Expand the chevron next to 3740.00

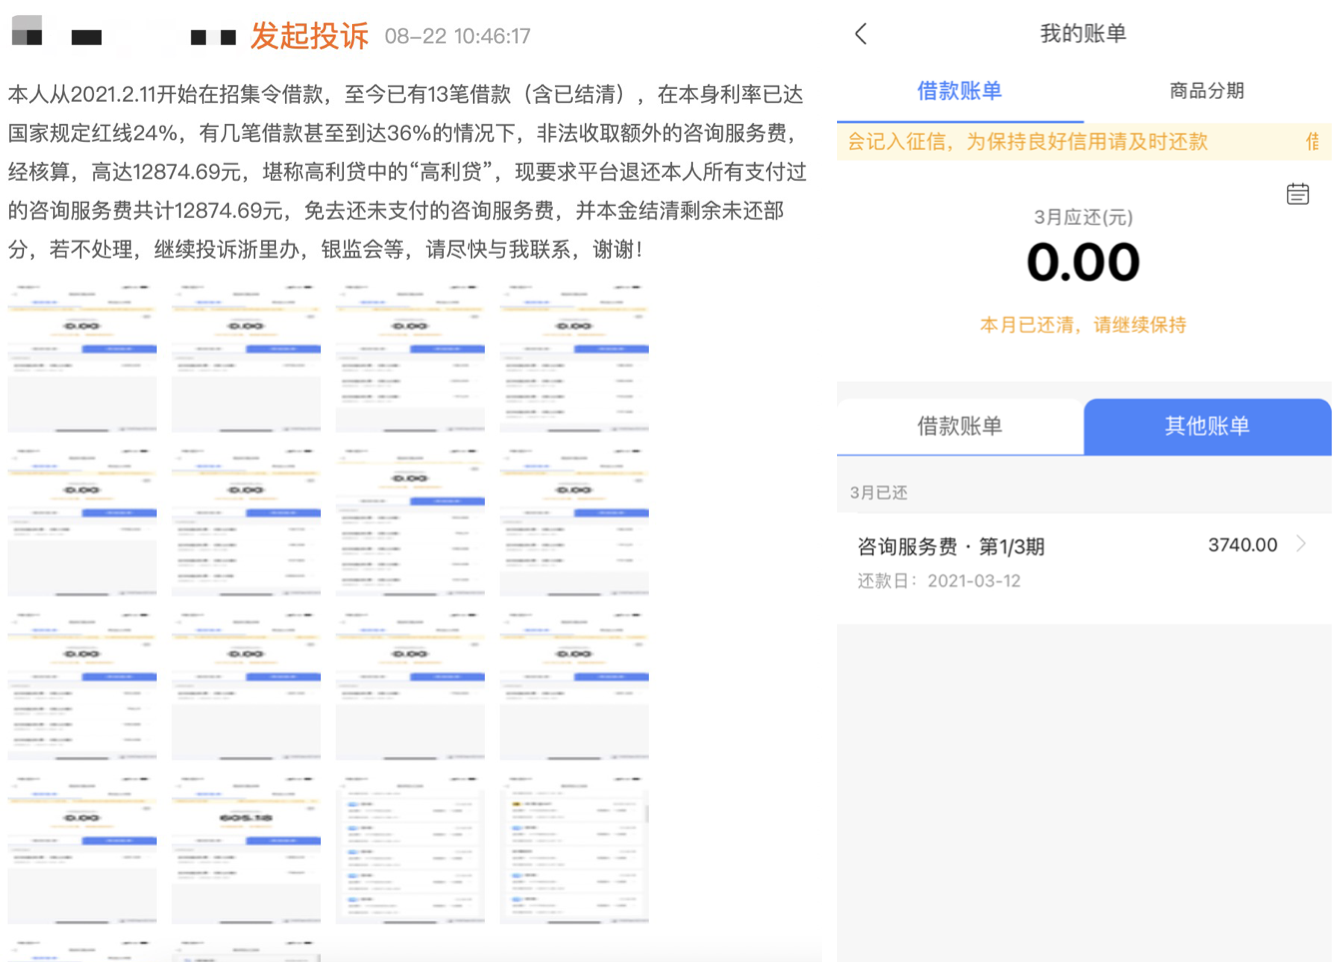1301,544
